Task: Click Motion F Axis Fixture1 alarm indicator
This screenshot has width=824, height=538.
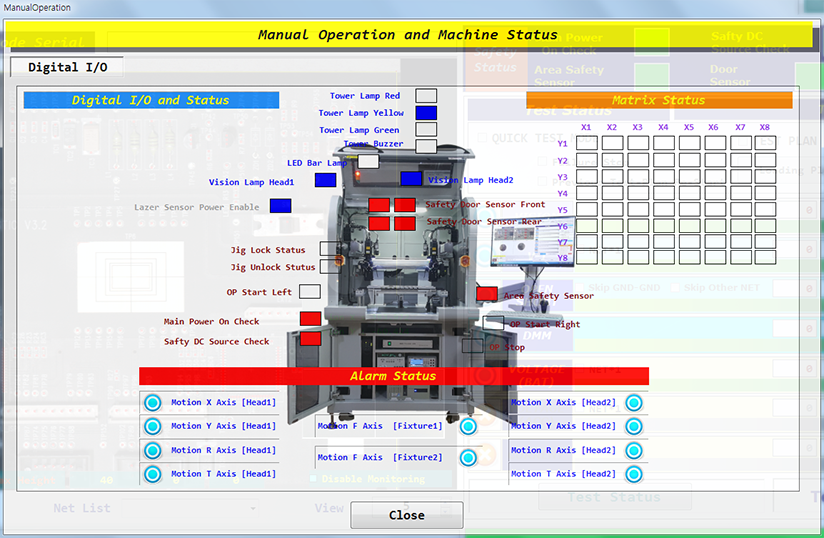Action: click(468, 426)
